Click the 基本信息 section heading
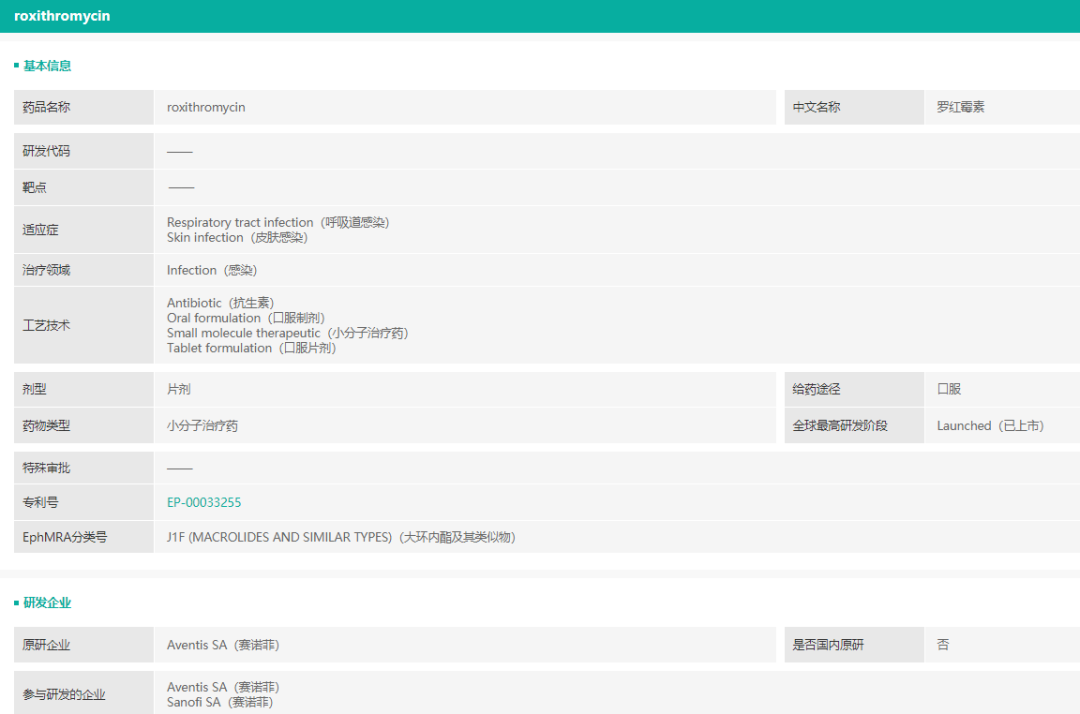 (x=47, y=66)
